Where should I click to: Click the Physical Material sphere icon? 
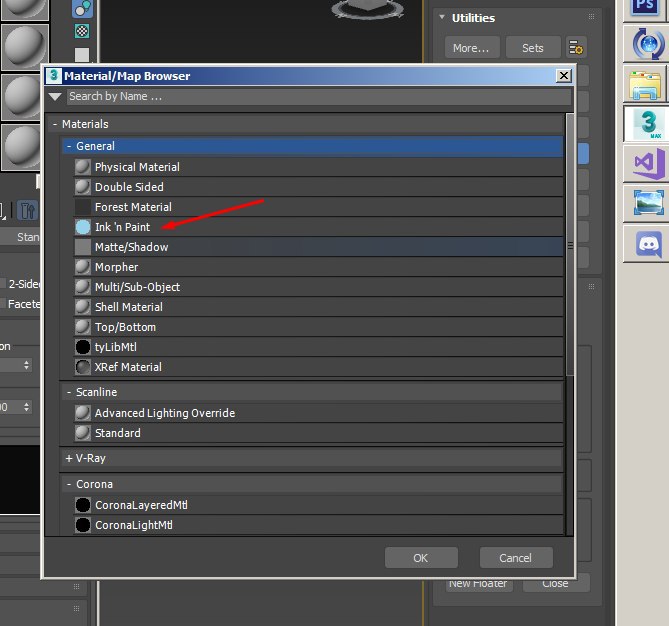[x=83, y=167]
